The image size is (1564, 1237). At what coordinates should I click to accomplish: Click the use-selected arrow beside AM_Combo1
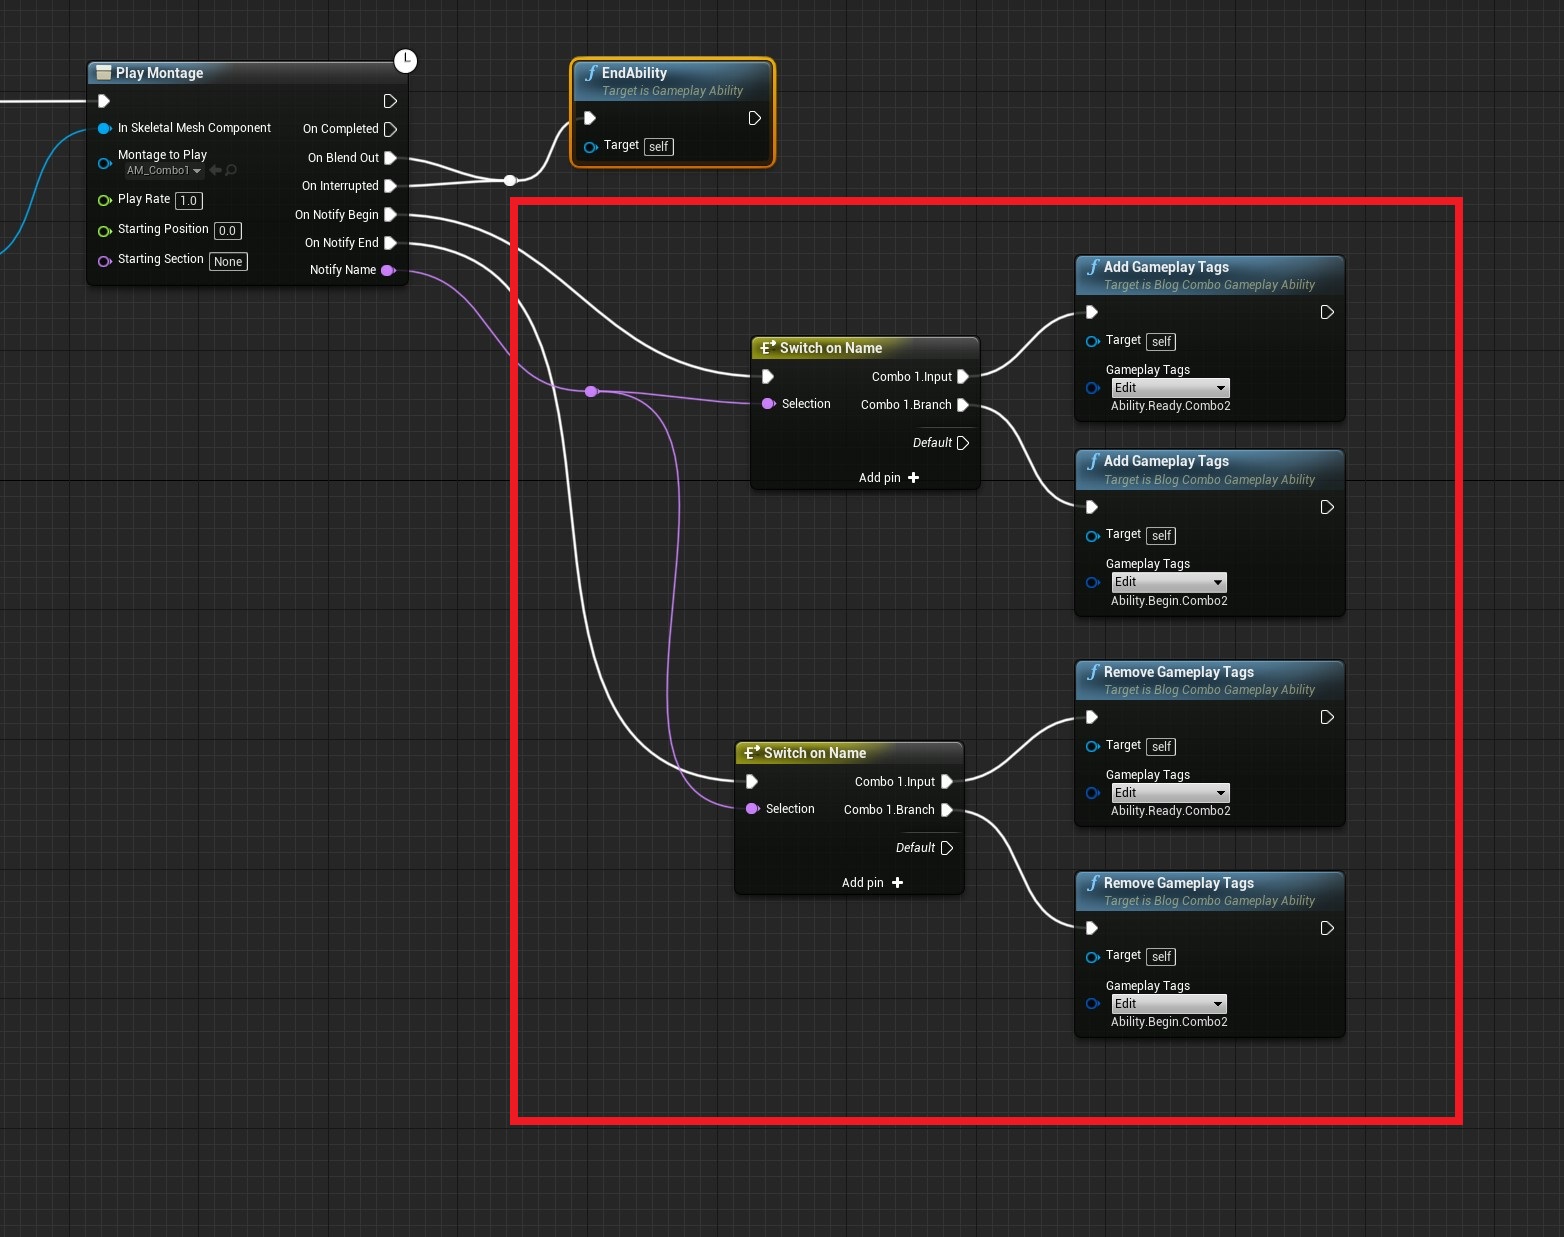(215, 170)
